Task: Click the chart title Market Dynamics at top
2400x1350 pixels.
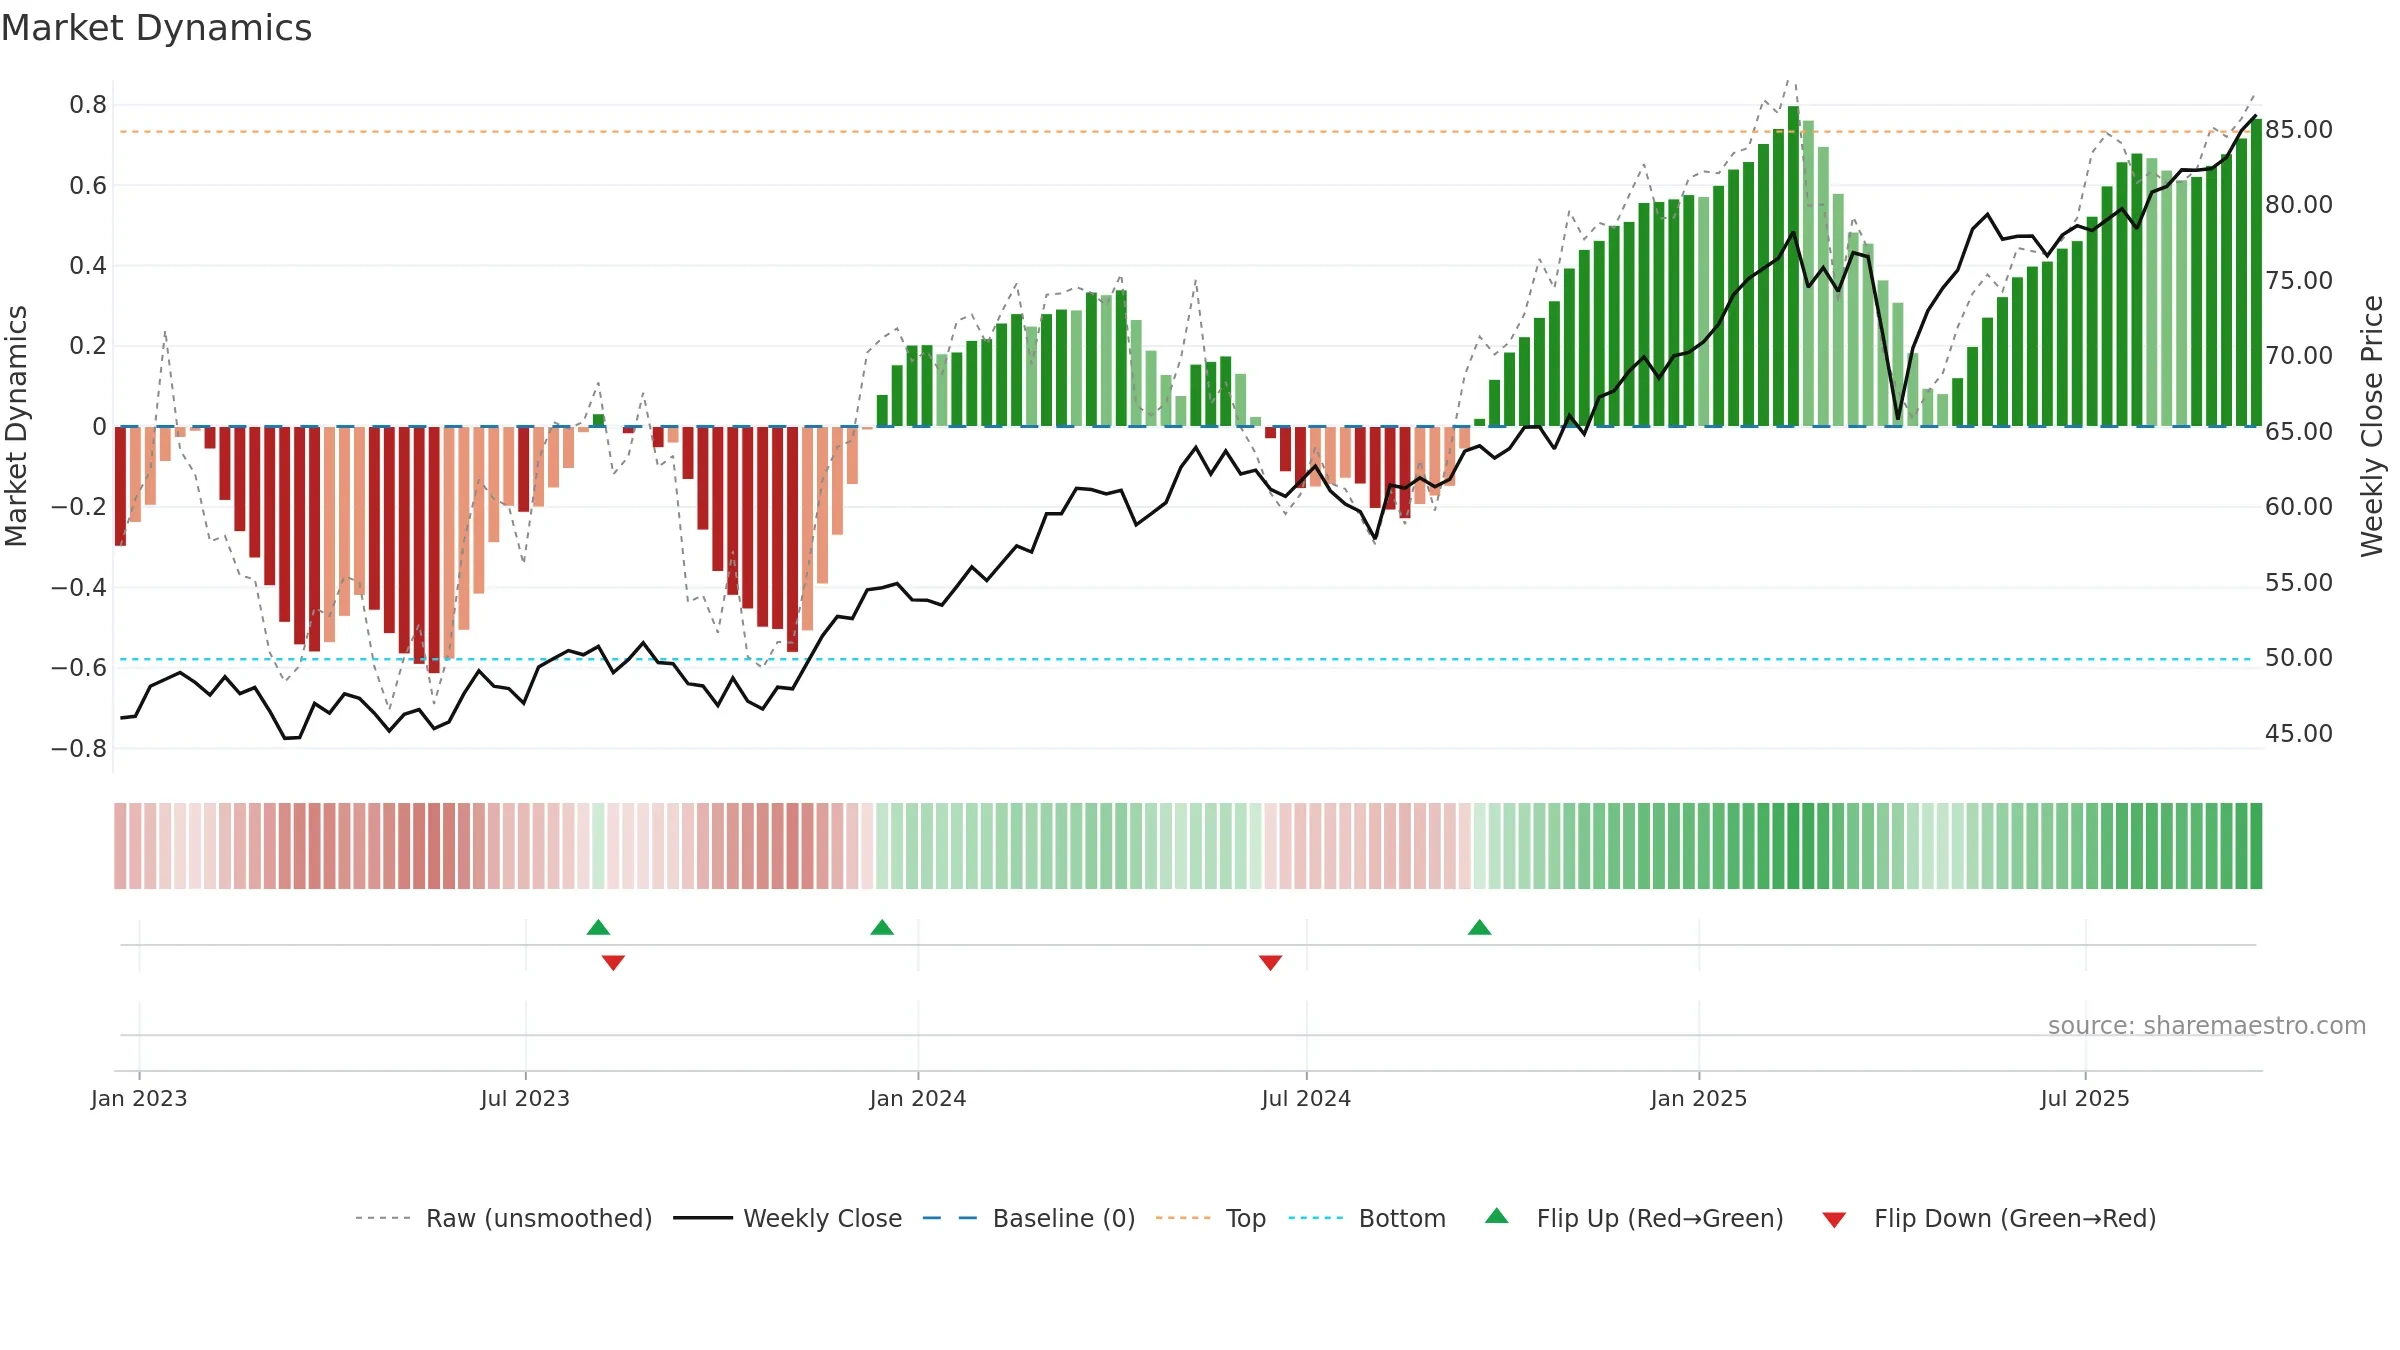Action: (157, 28)
